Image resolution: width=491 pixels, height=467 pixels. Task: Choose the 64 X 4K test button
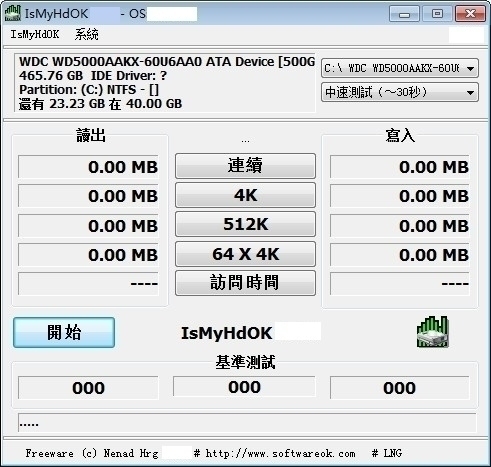click(x=245, y=254)
